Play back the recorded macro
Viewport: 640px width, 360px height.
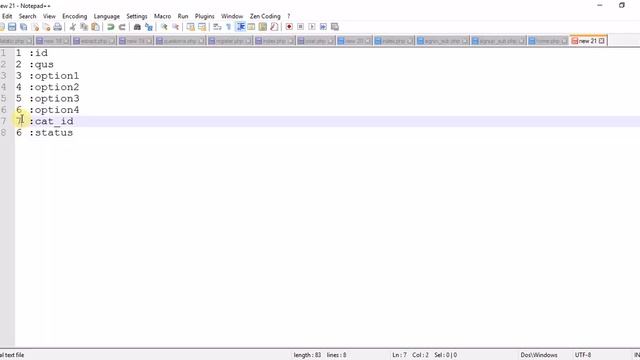coord(312,27)
